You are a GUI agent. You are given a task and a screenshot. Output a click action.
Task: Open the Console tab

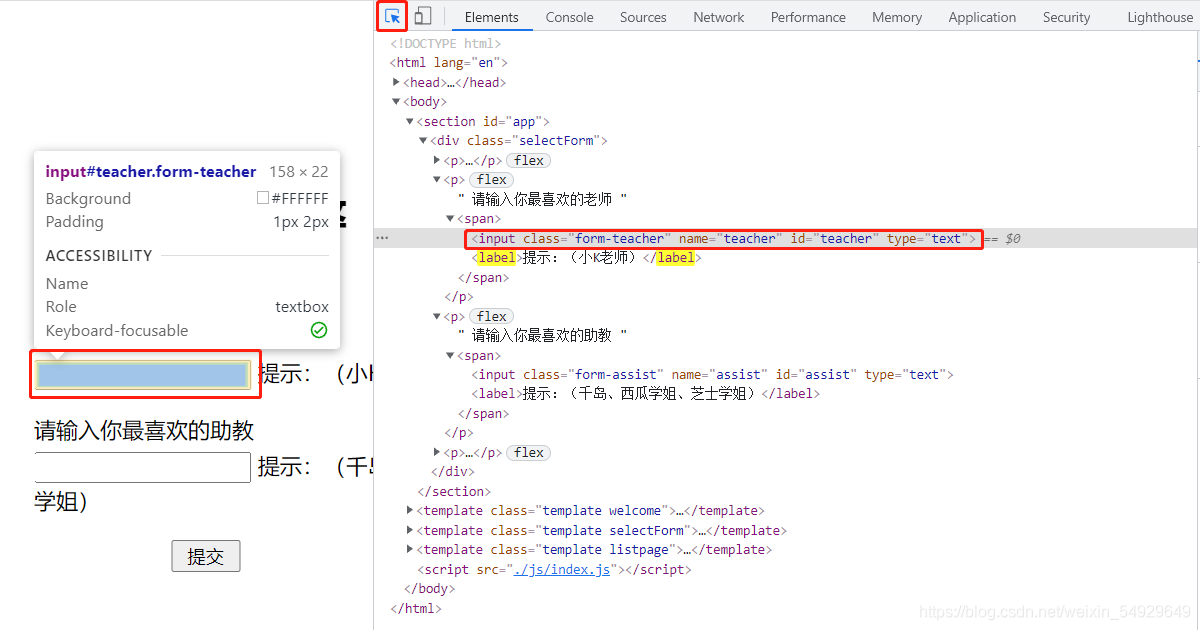[569, 17]
